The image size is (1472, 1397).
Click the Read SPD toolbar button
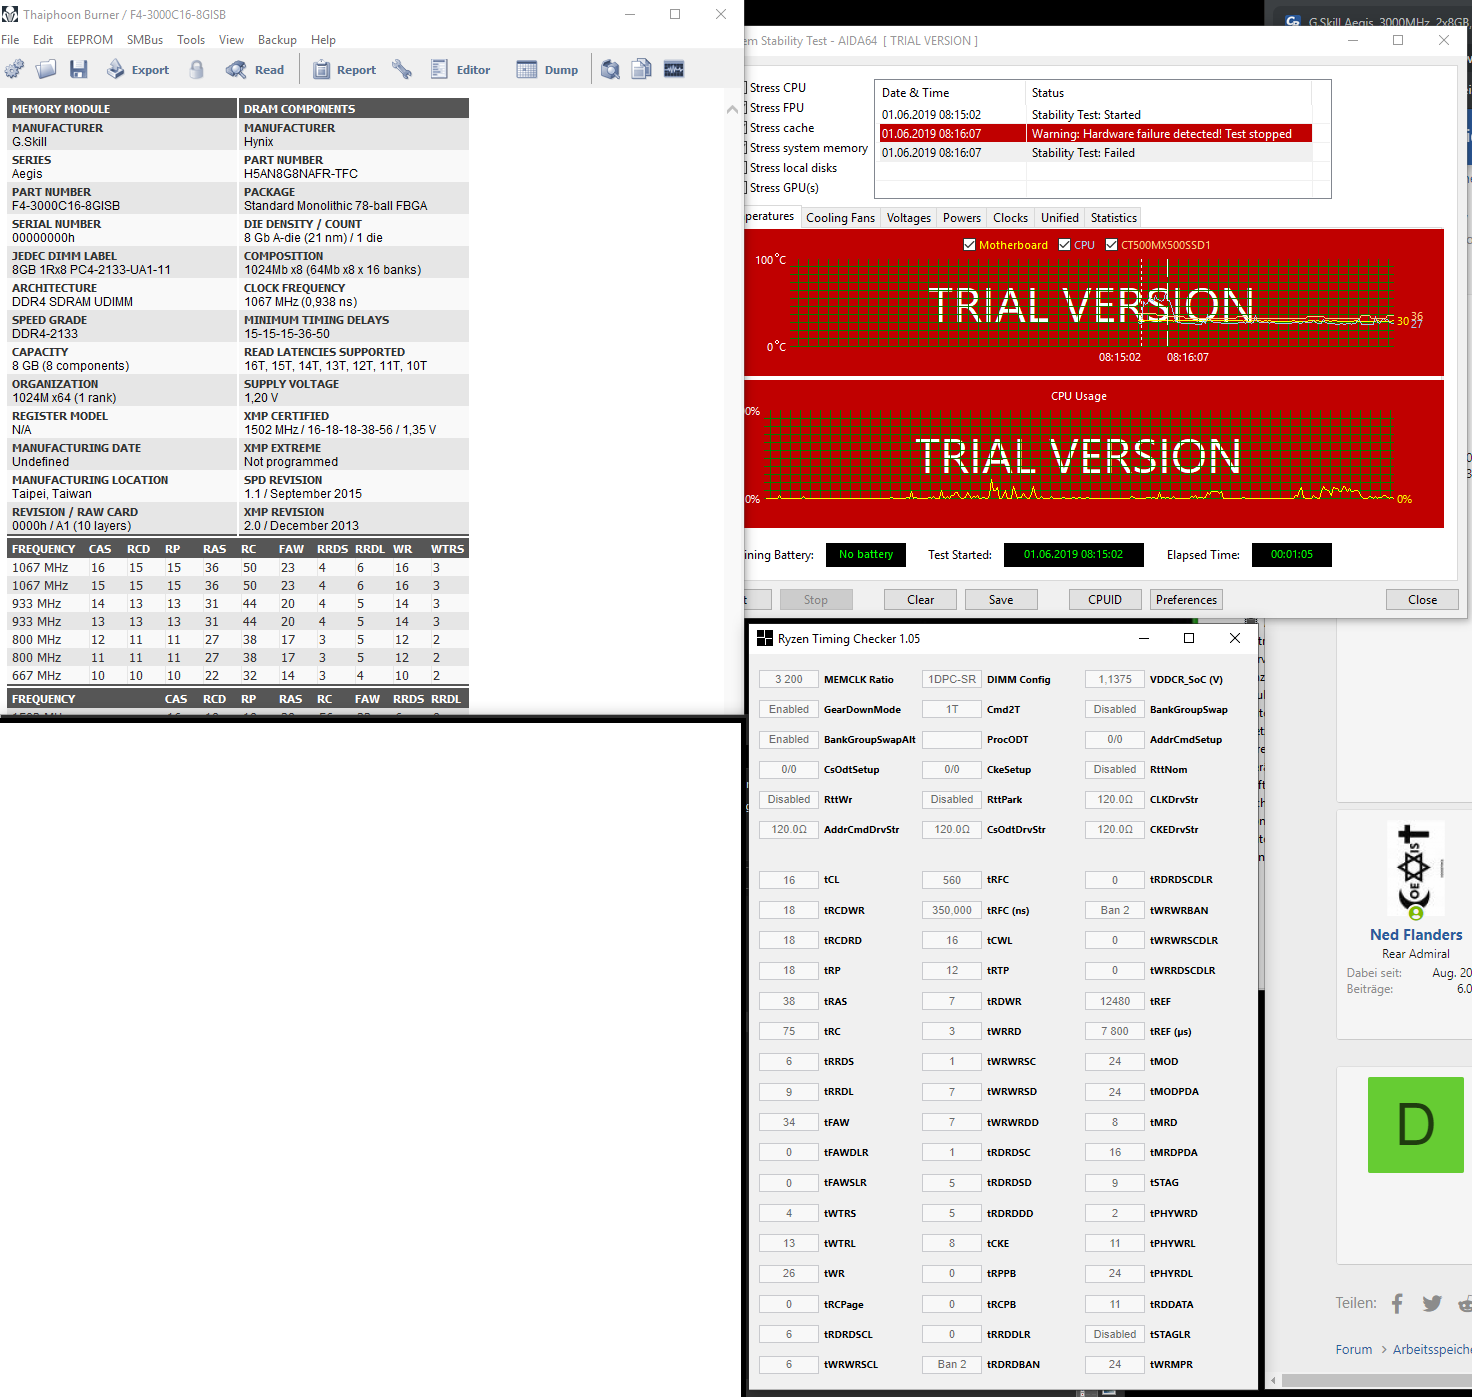[x=255, y=69]
